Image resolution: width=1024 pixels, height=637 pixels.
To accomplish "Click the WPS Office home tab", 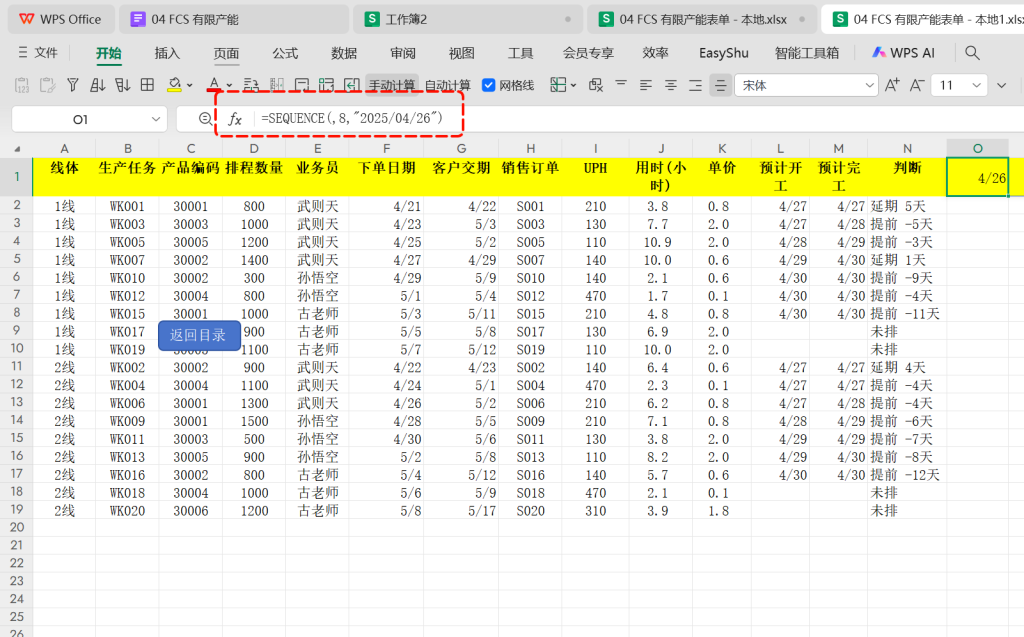I will [61, 20].
